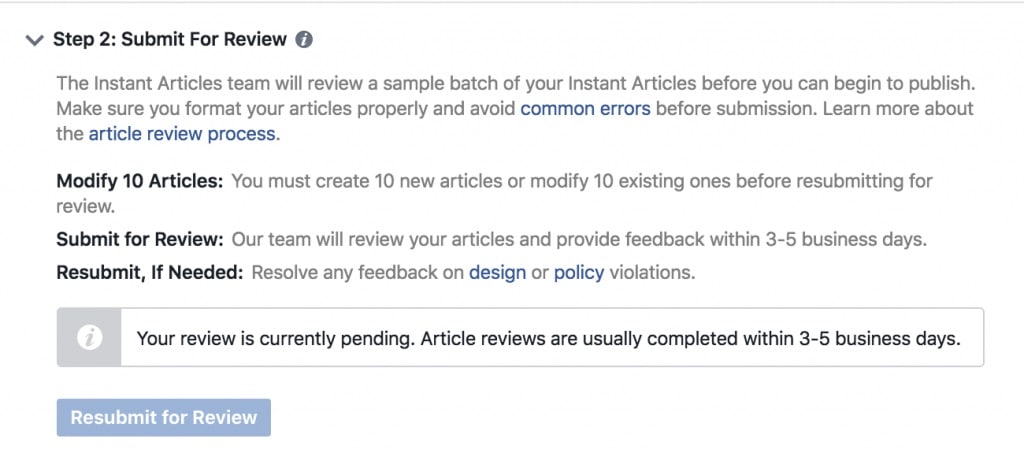Click the 'Make sure you format your articles' sentence
Image resolution: width=1024 pixels, height=457 pixels.
[436, 108]
